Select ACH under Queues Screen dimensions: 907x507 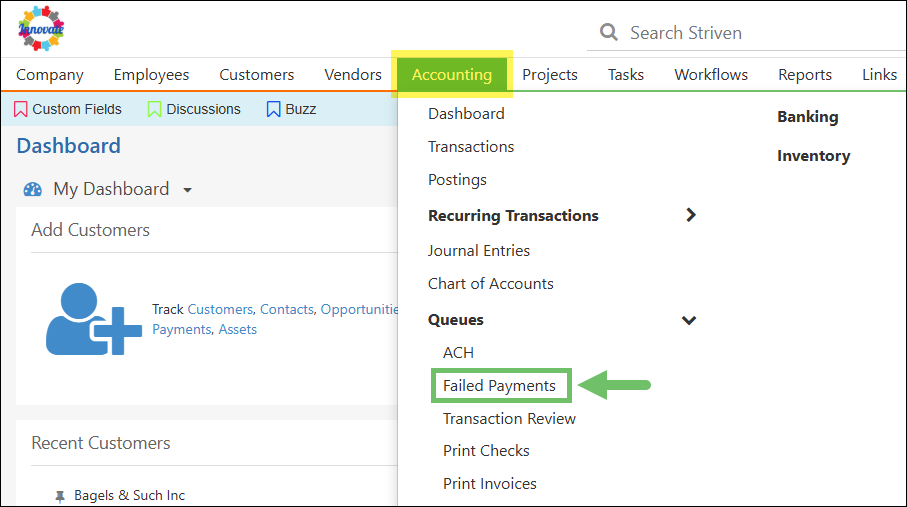coord(458,352)
